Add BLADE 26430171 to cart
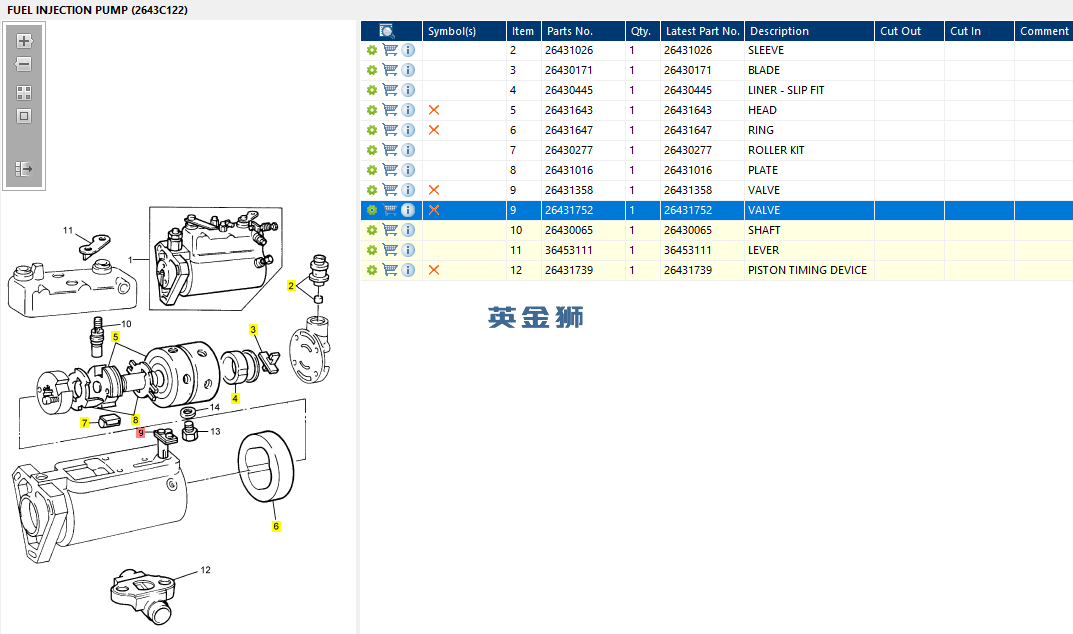The image size is (1073, 634). point(390,70)
